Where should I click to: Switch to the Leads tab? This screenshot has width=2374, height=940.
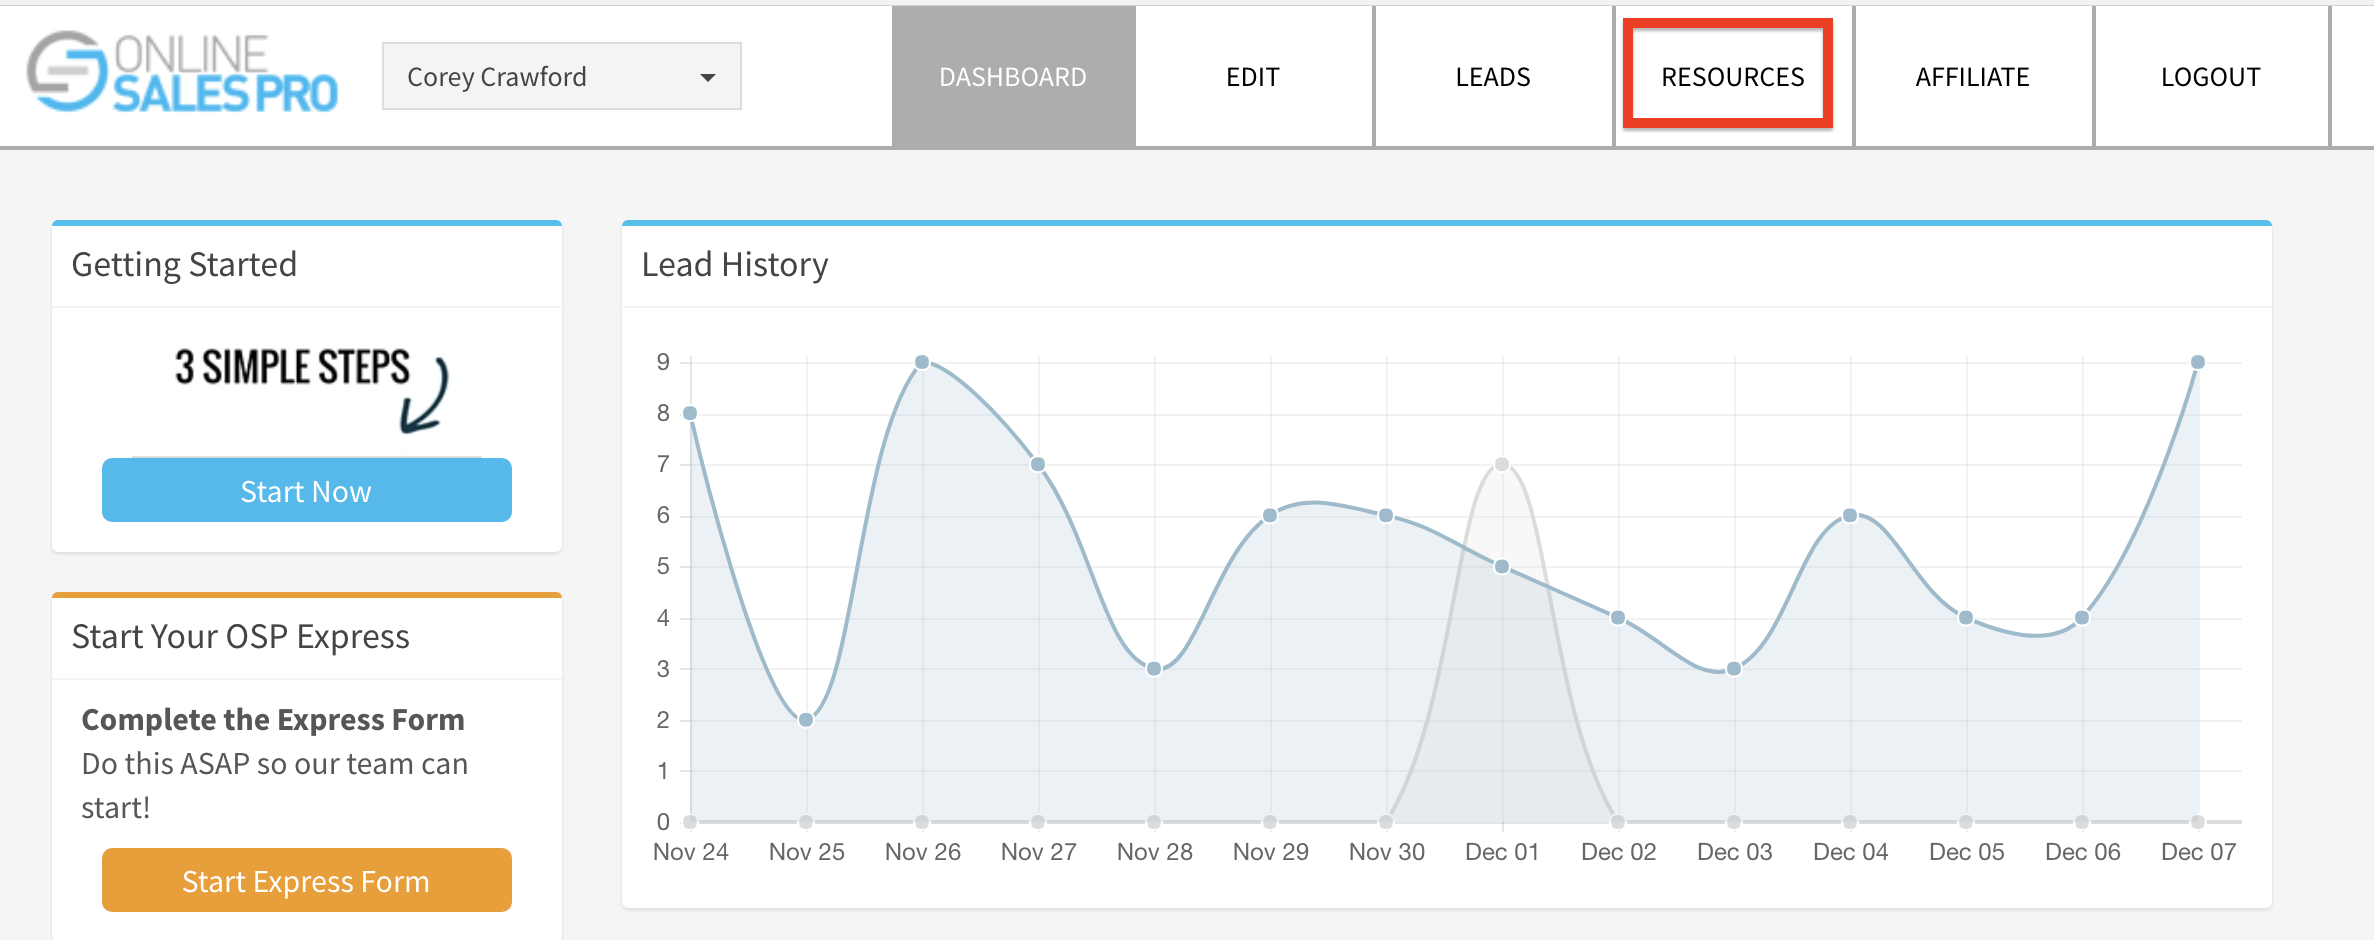tap(1493, 77)
